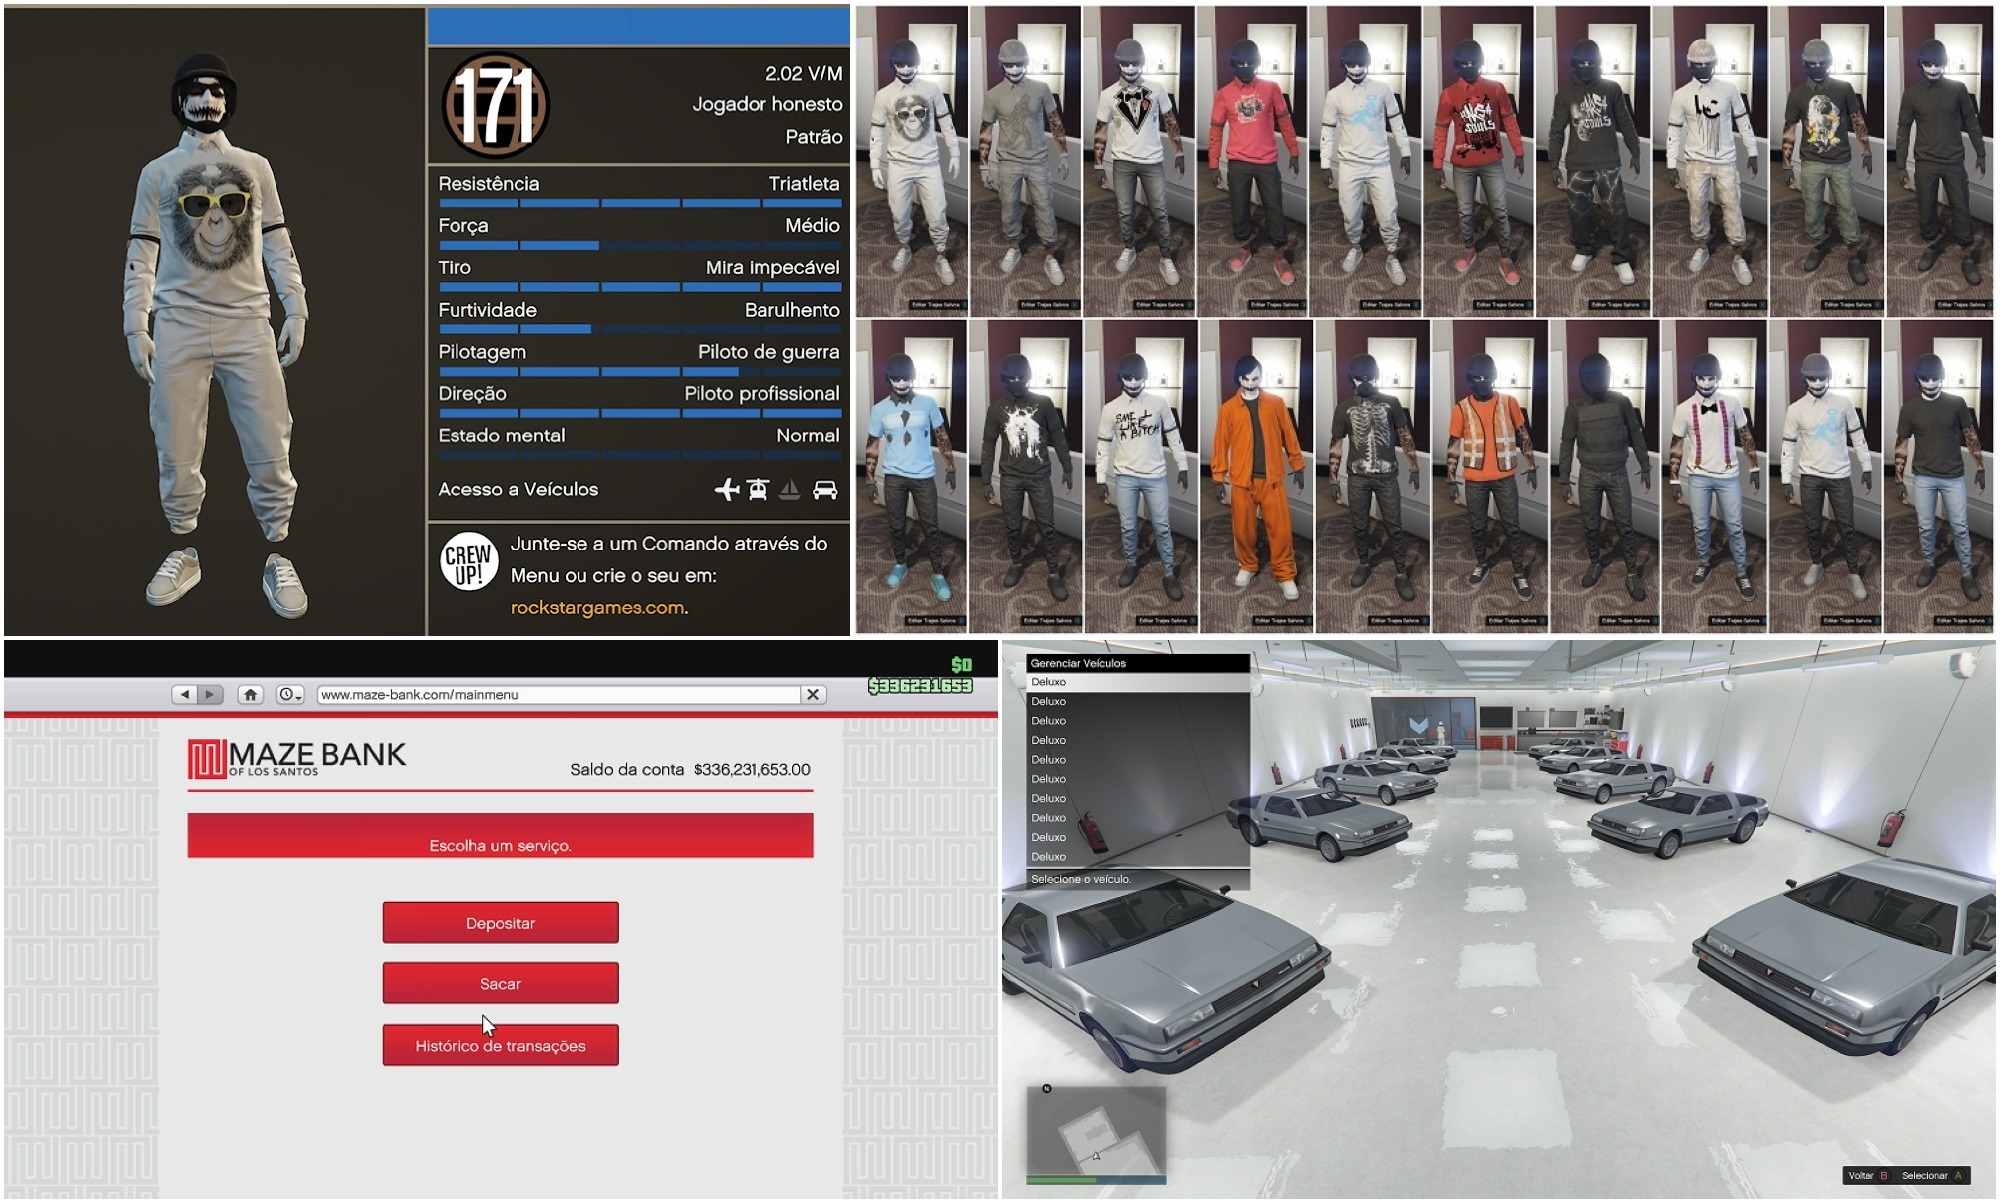Click the Jogador honesto text
This screenshot has height=1203, width=2000.
767,104
